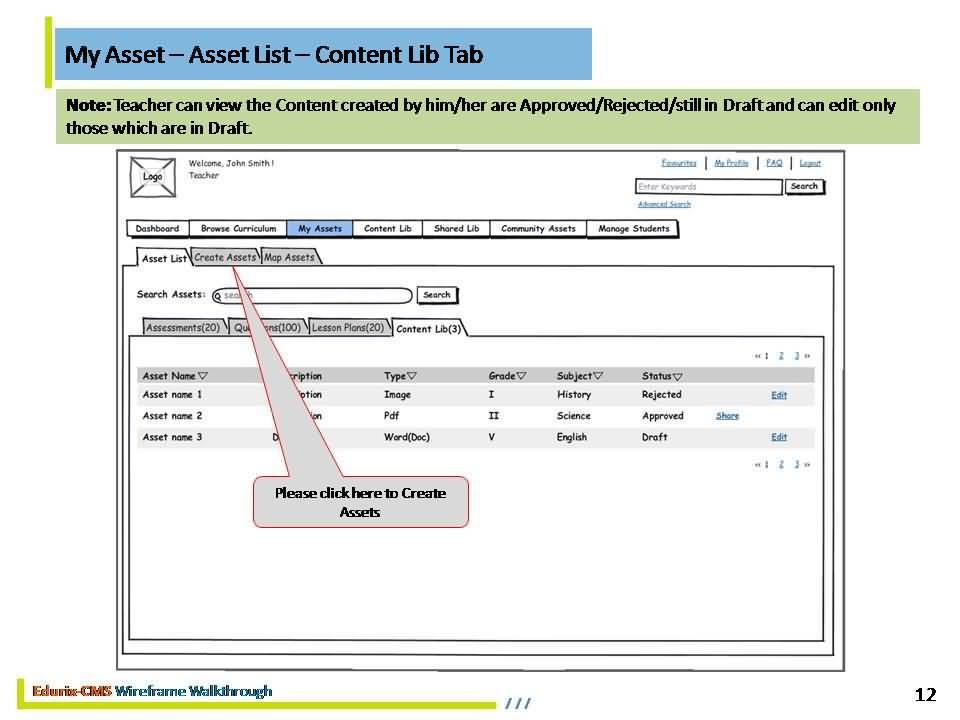Toggle sorting on the Status column
Screen dimensions: 960x720
point(677,378)
